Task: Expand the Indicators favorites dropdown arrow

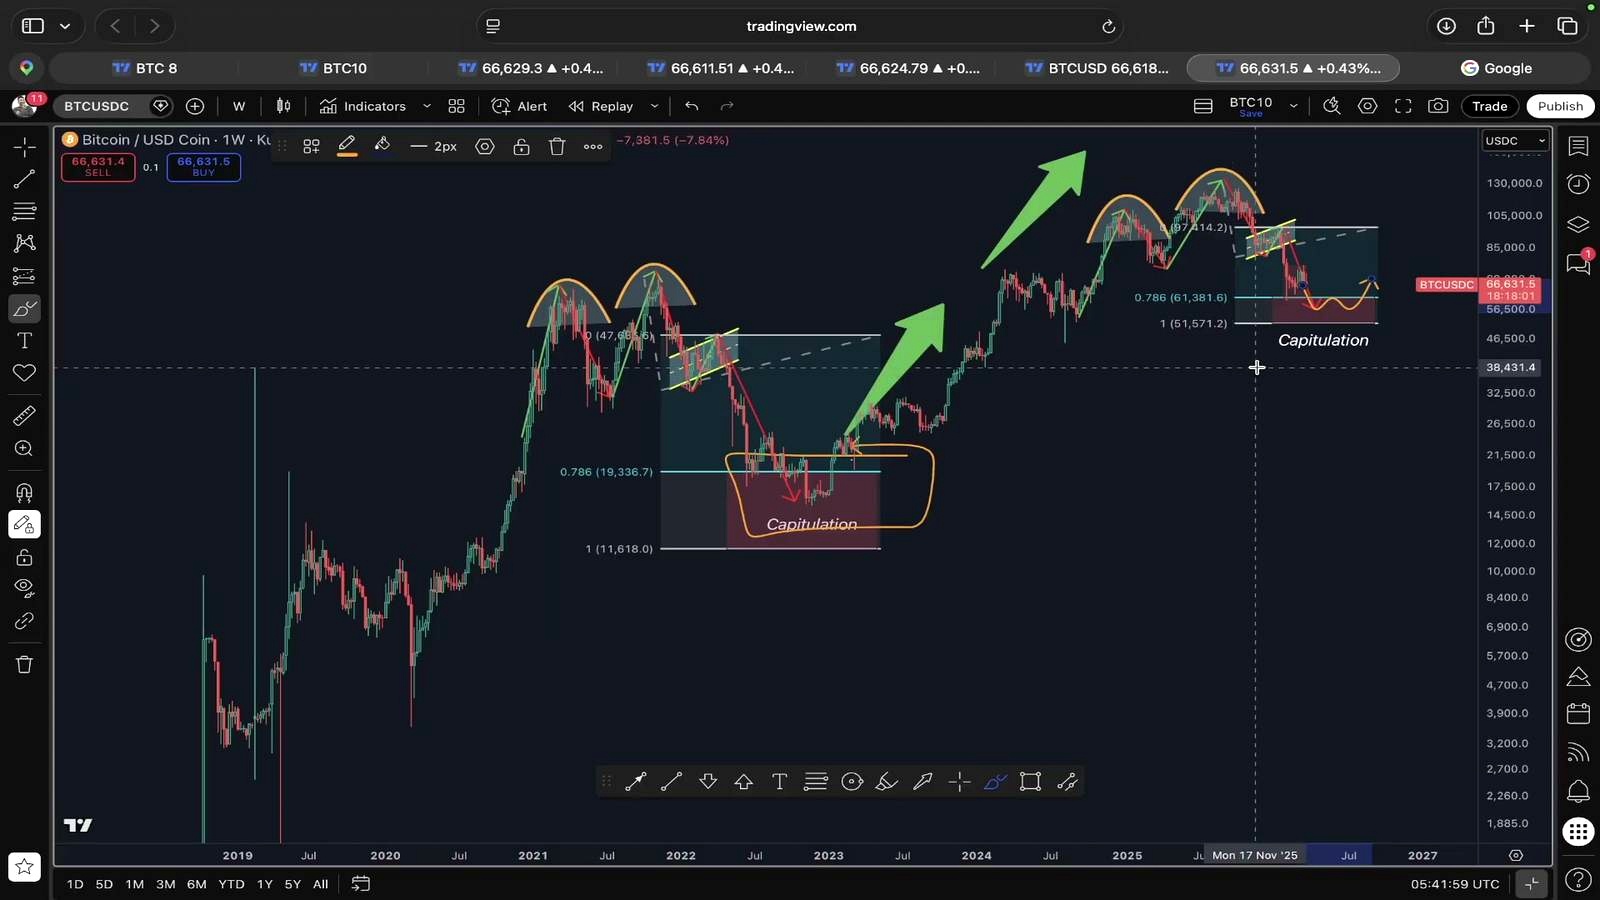Action: (x=427, y=106)
